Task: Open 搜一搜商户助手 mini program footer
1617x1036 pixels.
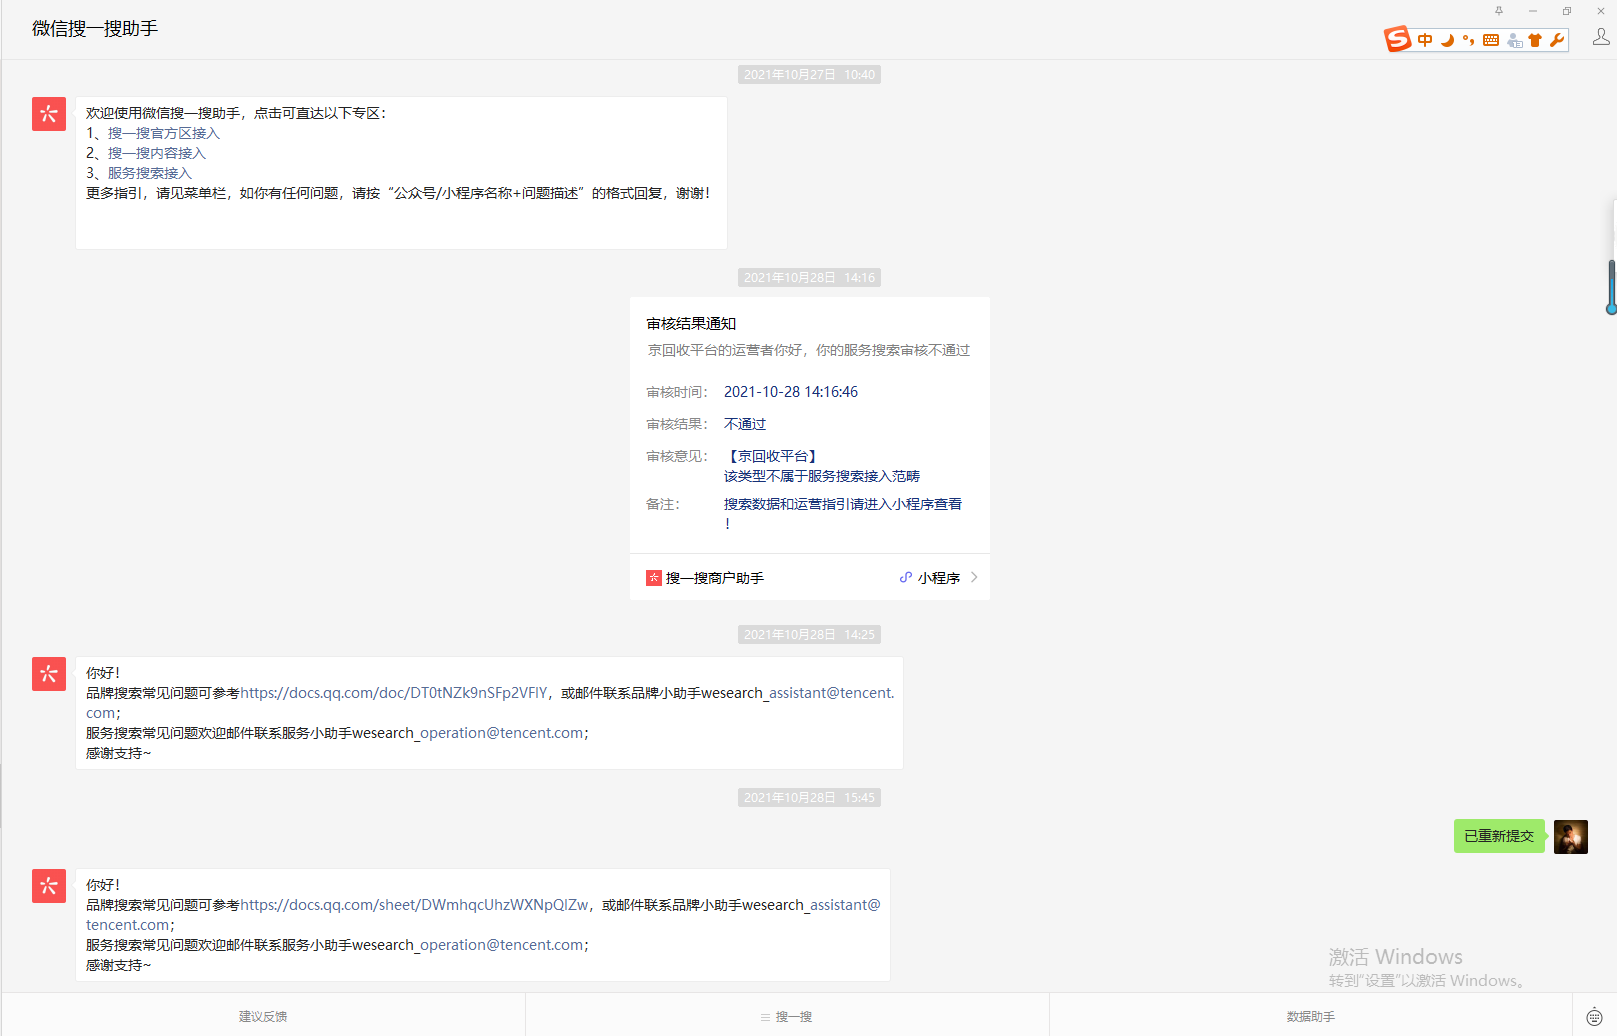Action: click(x=810, y=578)
